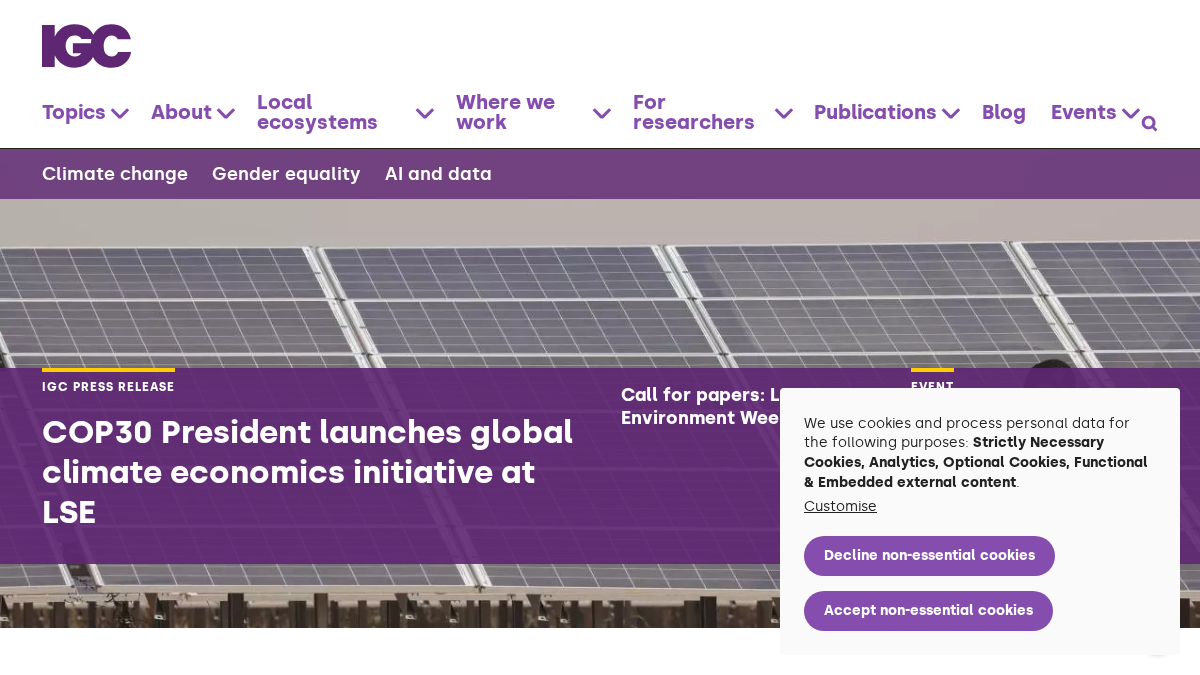Open the COP30 President press release headline
This screenshot has height=675, width=1200.
tap(308, 472)
